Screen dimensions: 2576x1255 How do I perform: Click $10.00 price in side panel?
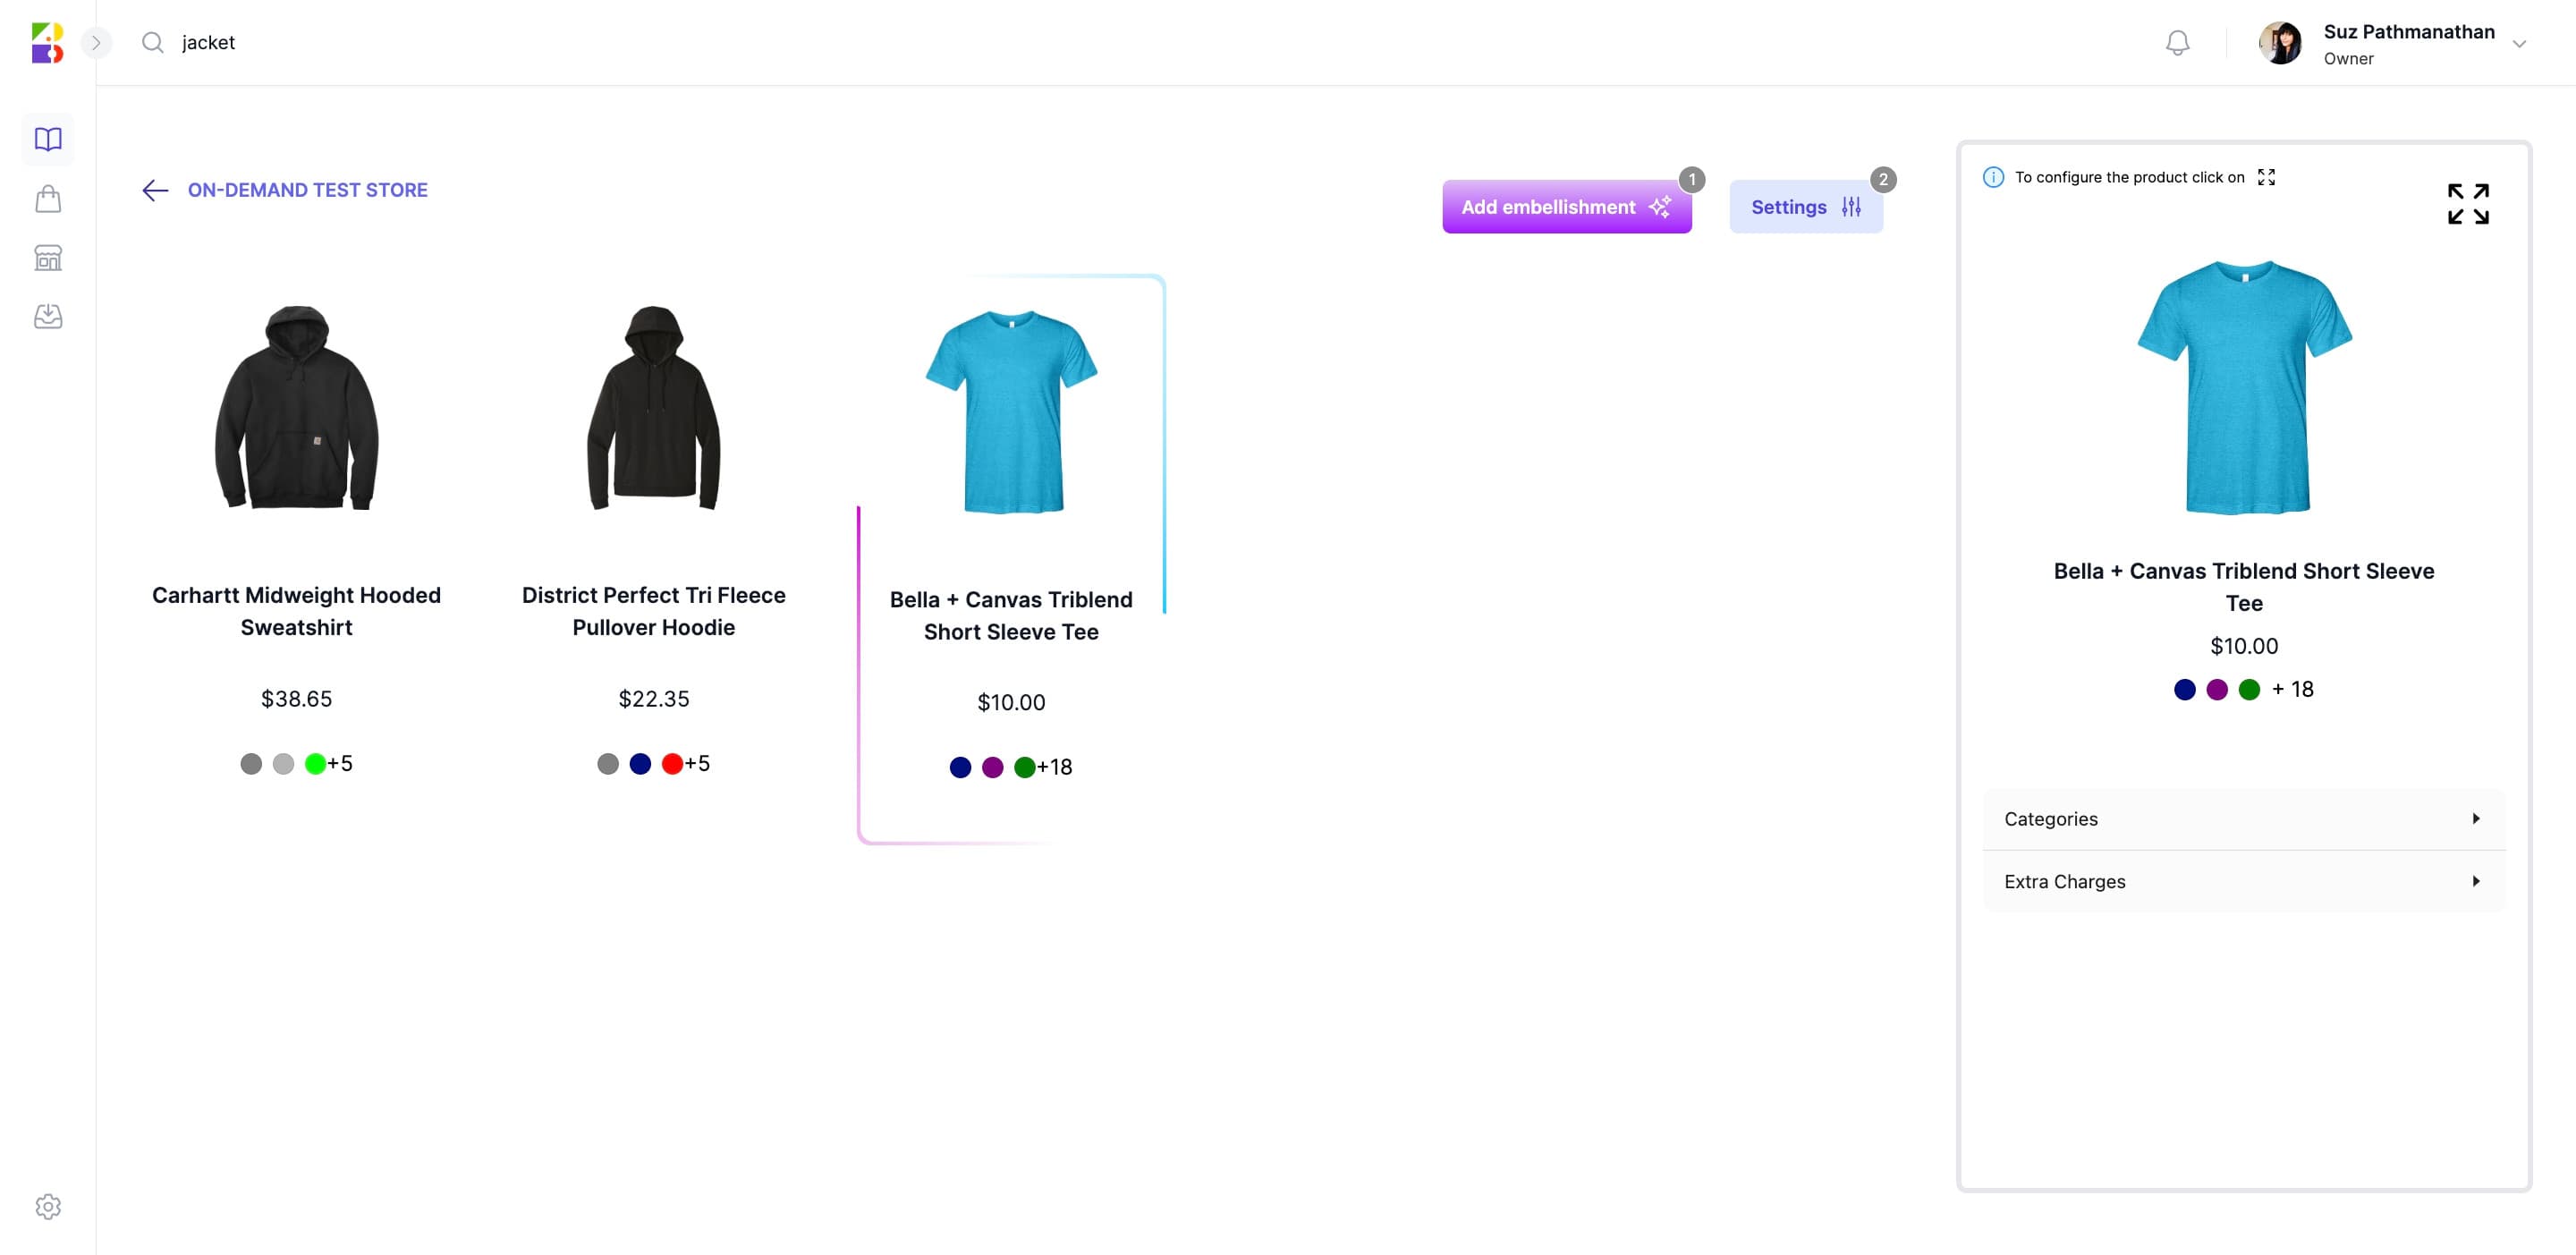pos(2244,647)
